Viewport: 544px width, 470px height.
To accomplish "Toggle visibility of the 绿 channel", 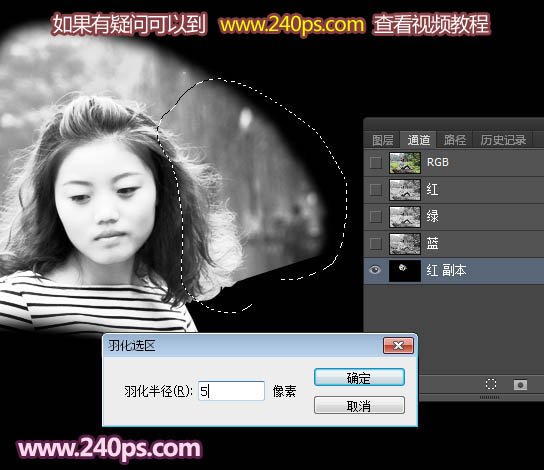I will [x=375, y=216].
